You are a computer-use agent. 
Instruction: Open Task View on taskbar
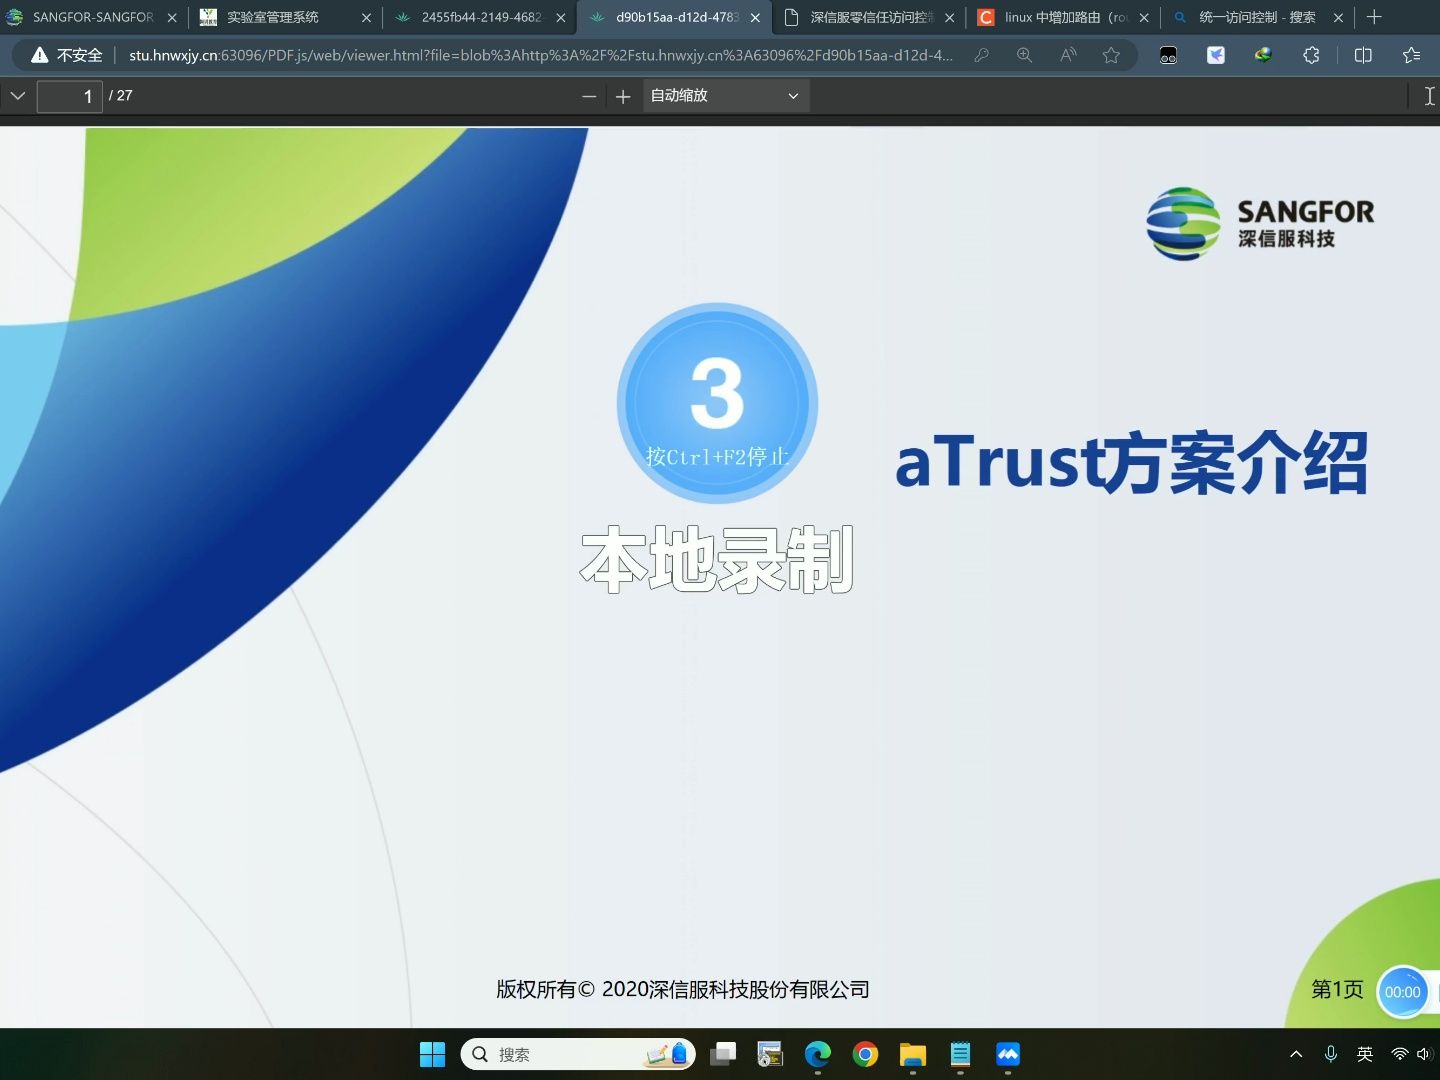coord(723,1054)
